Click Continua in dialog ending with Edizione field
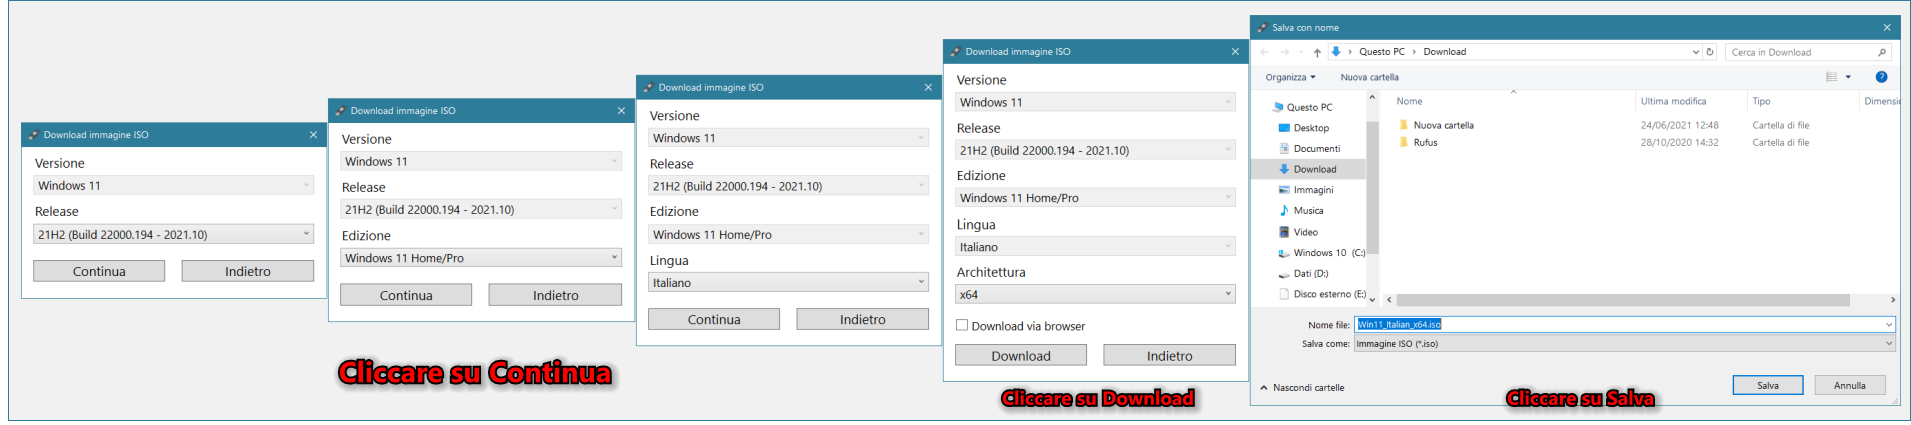Viewport: 1911px width, 425px height. (x=406, y=295)
